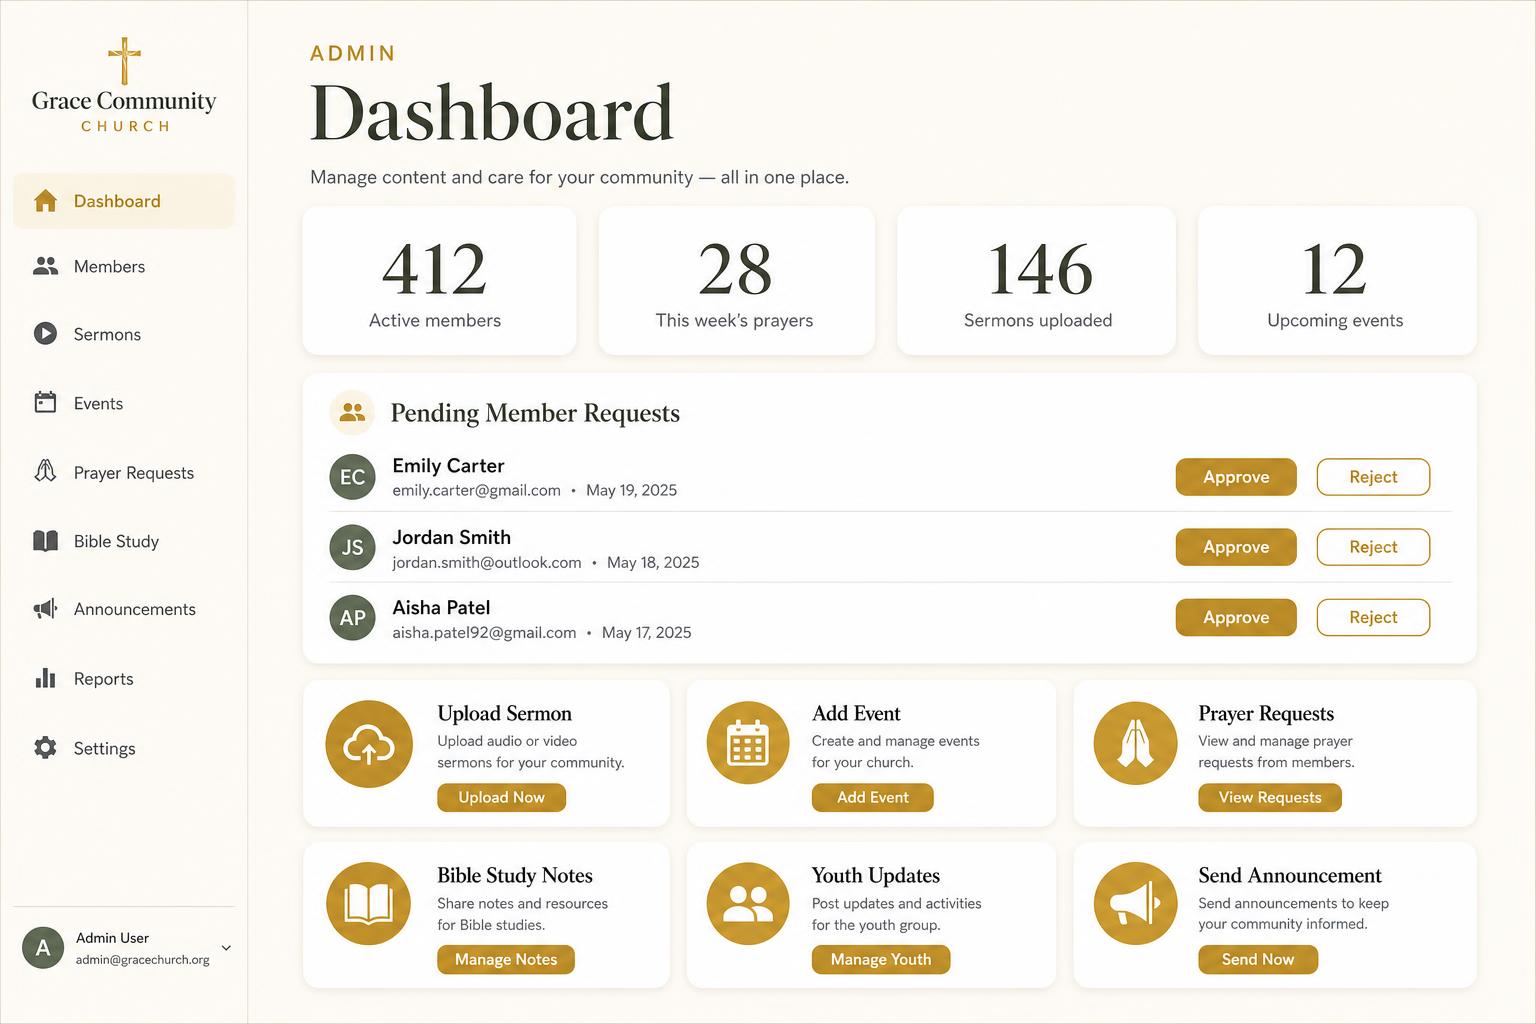Click the Members people icon in sidebar
Screen dimensions: 1536x1024
45,266
